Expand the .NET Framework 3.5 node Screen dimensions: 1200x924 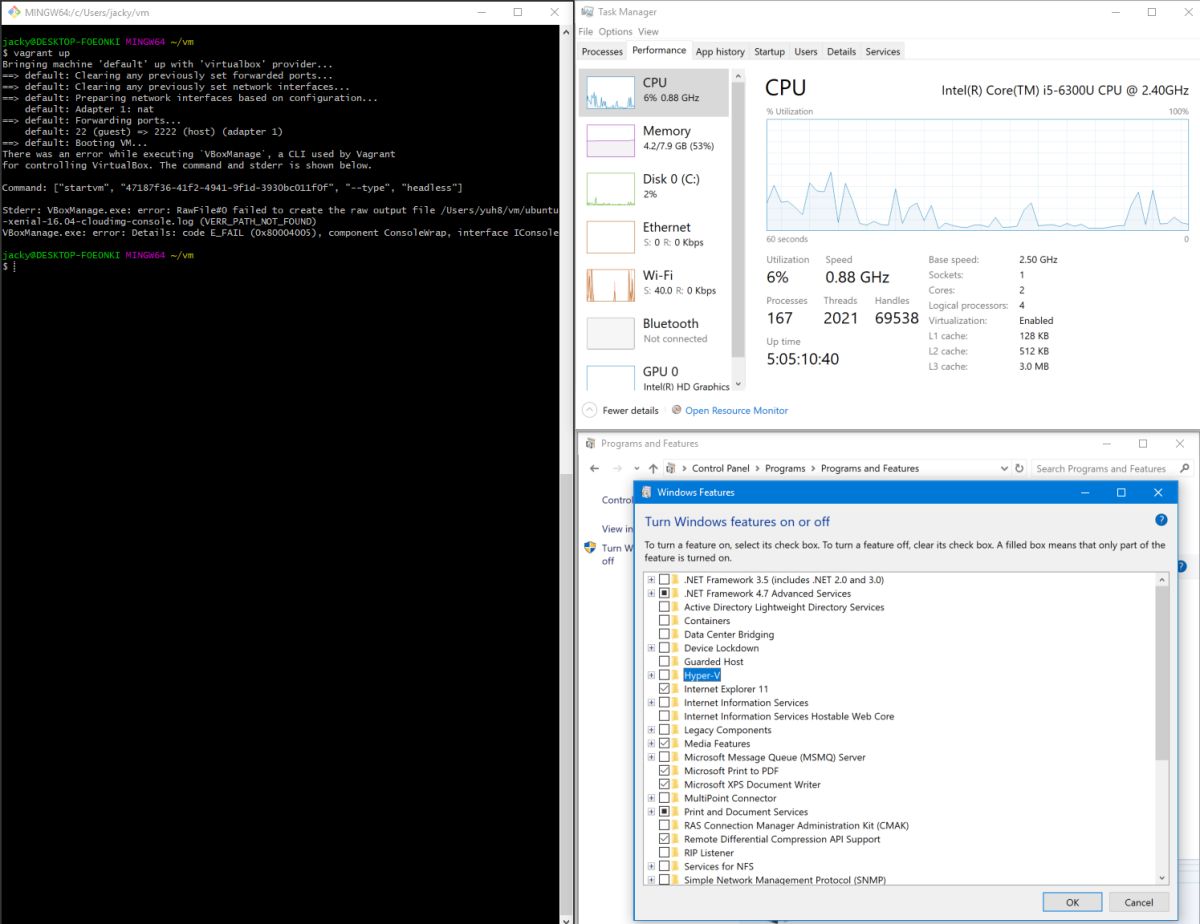(x=651, y=580)
